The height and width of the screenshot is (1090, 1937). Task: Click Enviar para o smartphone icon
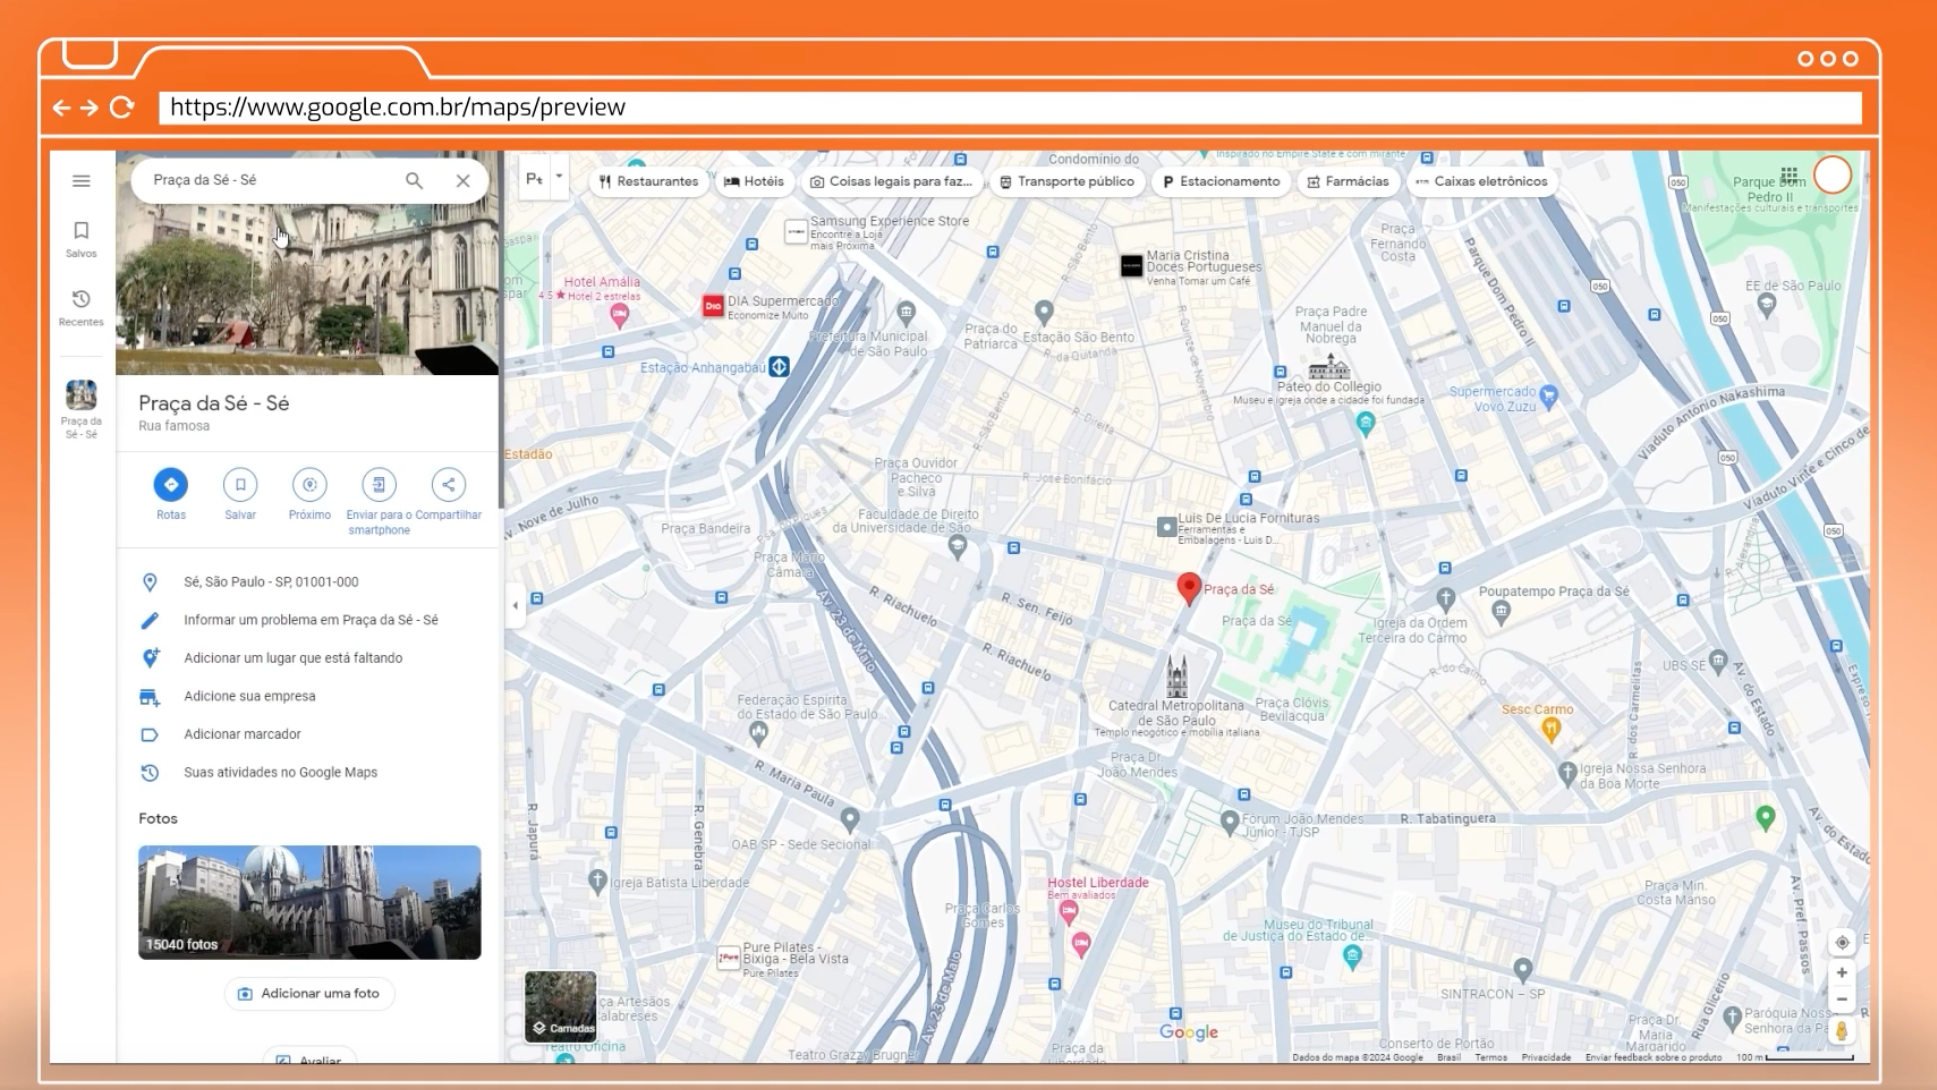(379, 485)
